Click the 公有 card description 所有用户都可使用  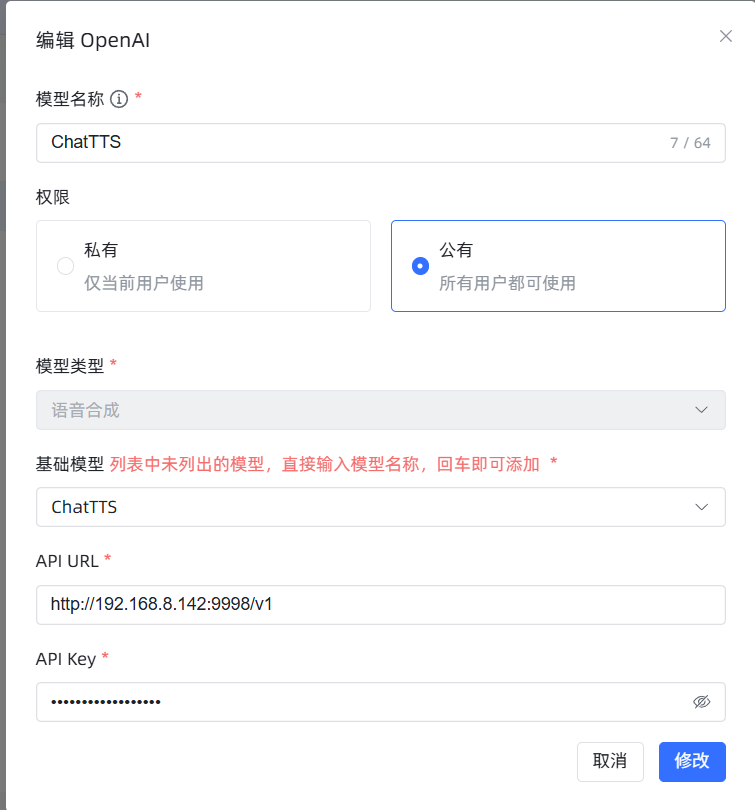tap(507, 283)
